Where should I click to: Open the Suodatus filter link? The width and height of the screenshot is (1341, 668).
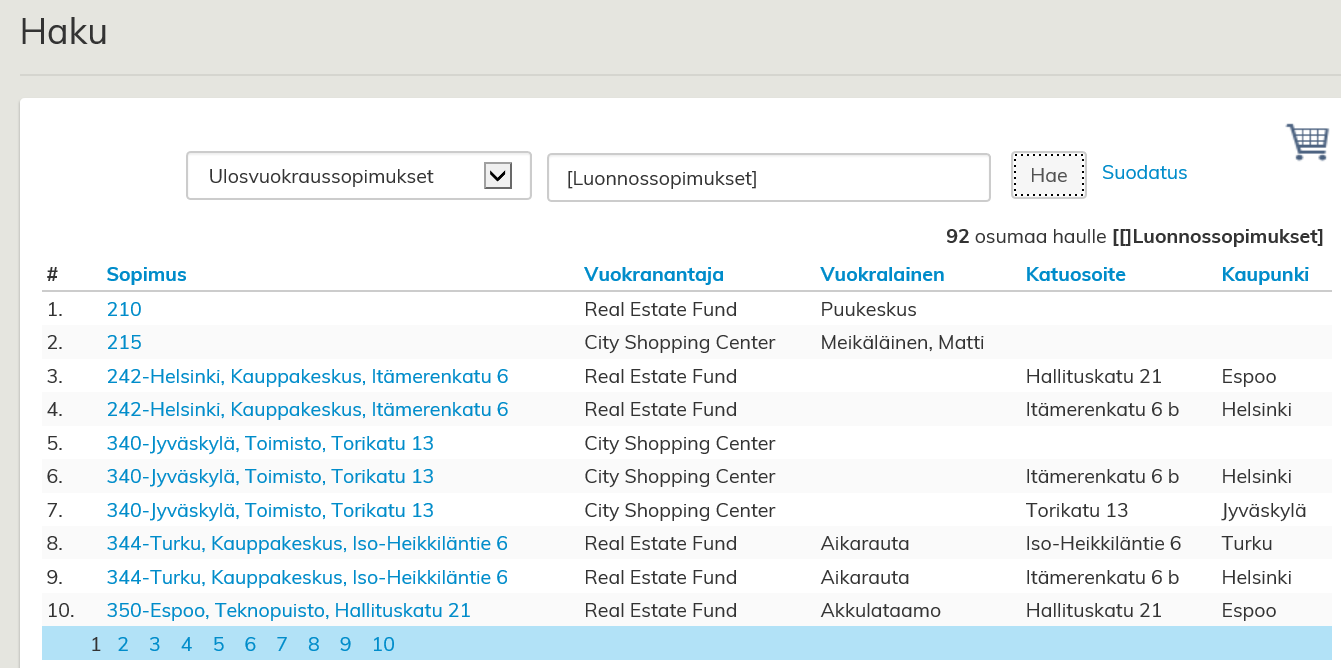pos(1144,173)
